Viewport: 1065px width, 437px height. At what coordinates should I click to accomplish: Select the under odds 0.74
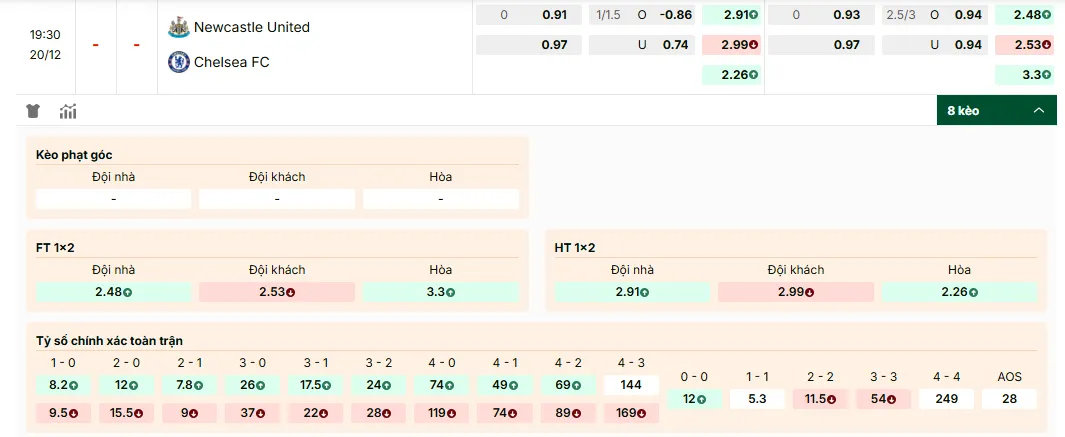point(676,45)
